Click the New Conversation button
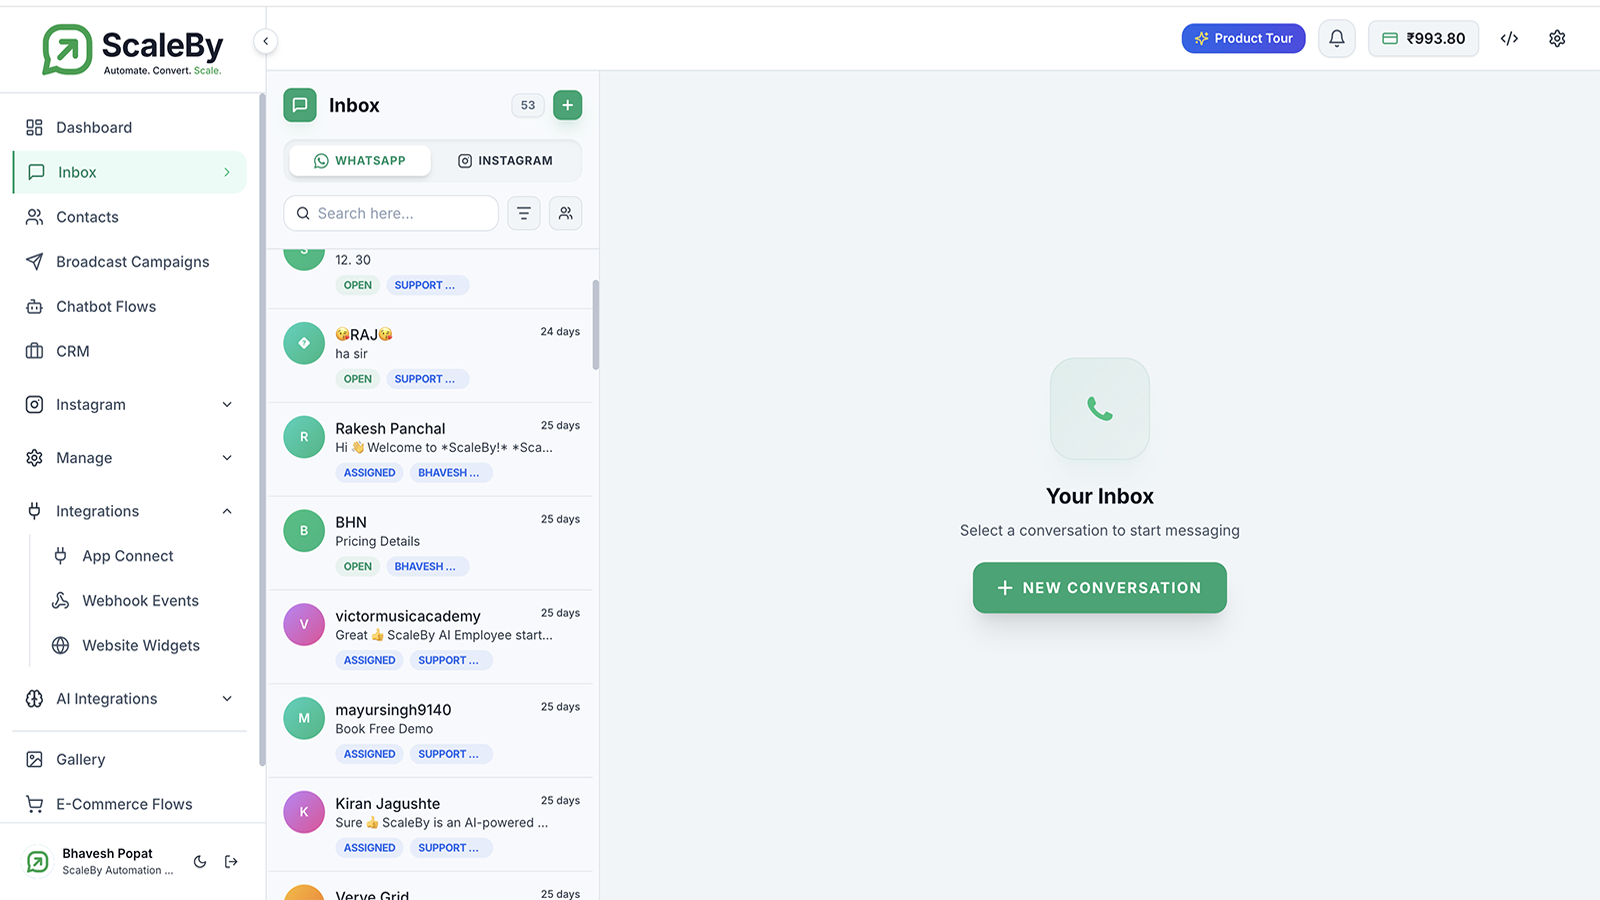1600x900 pixels. pos(1100,588)
